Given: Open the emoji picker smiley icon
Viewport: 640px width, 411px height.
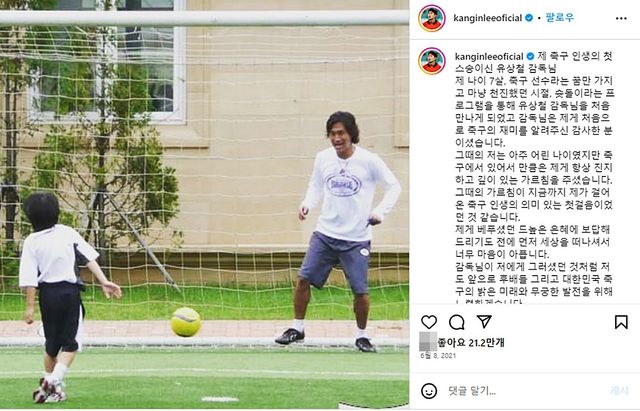Looking at the screenshot, I should click(x=429, y=391).
